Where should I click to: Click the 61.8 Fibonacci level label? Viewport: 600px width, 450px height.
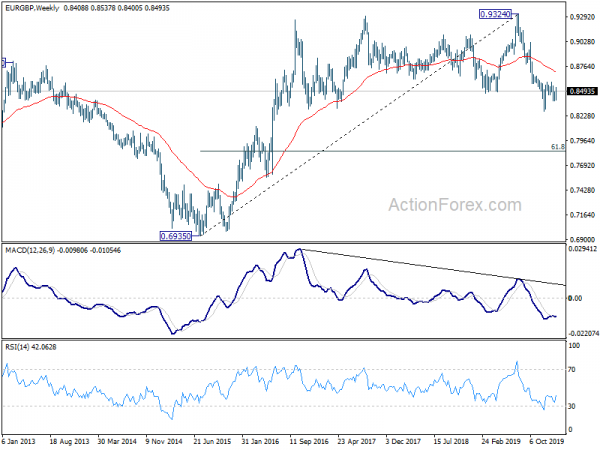point(558,147)
